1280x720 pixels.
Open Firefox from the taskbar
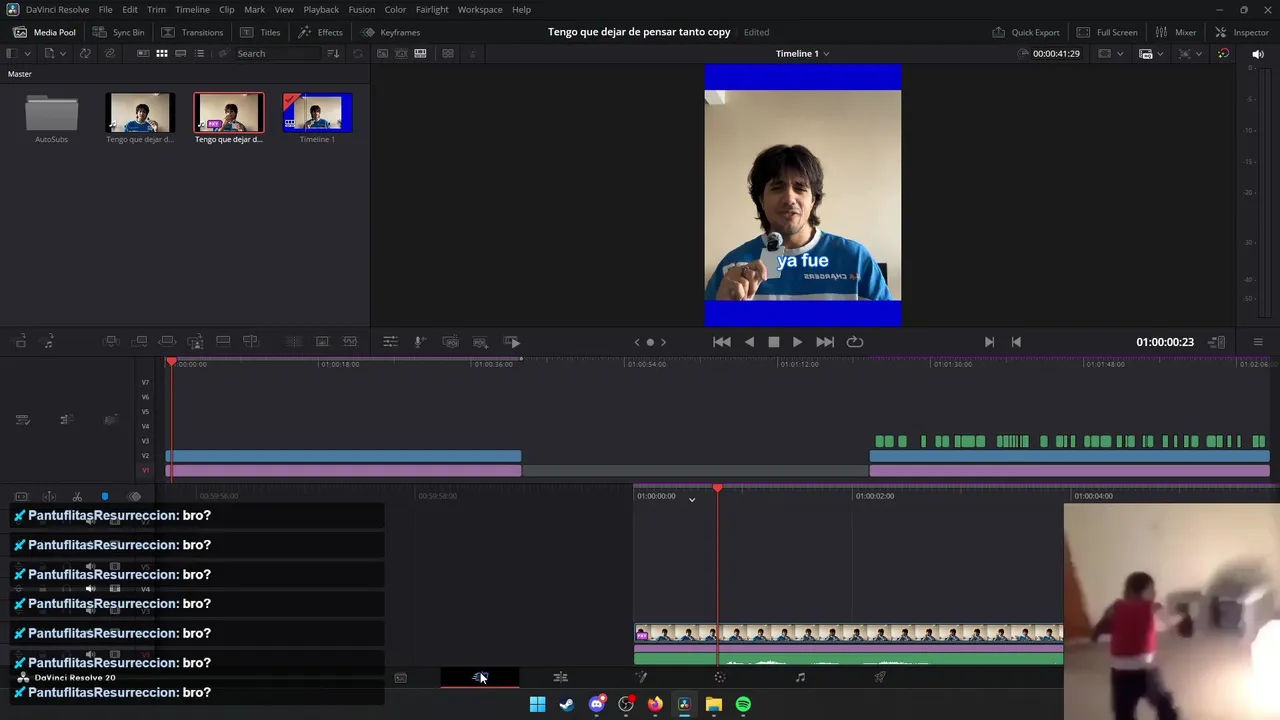point(655,704)
